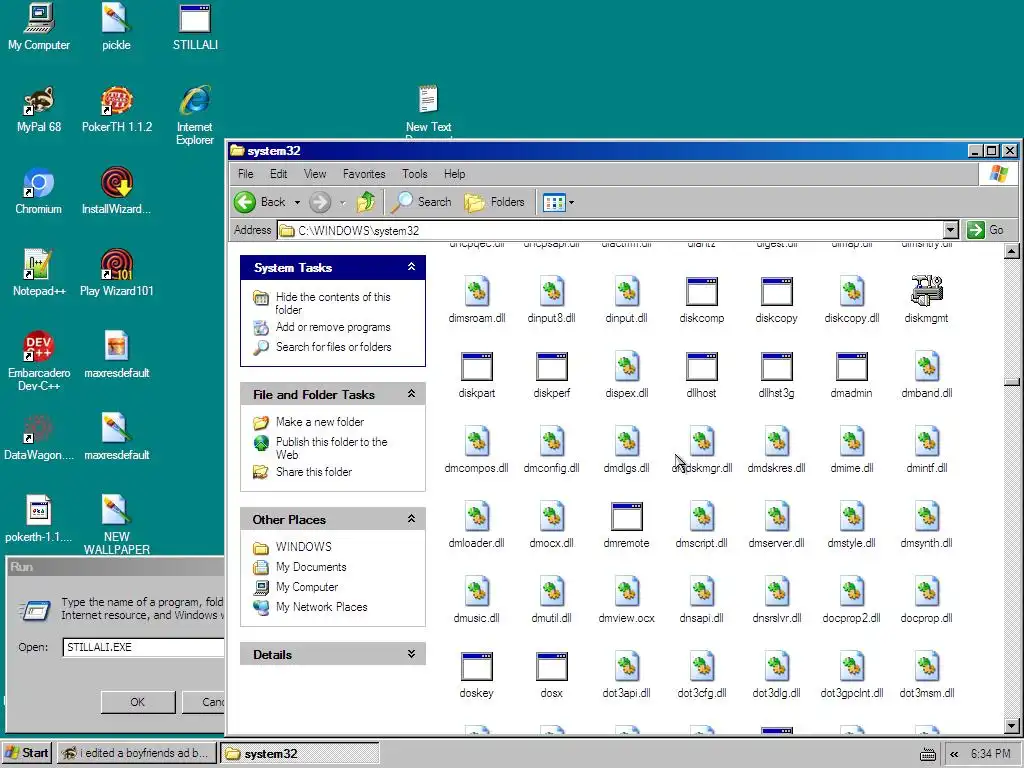This screenshot has height=768, width=1024.
Task: Click the vertical scrollbar down arrow
Action: point(1012,725)
